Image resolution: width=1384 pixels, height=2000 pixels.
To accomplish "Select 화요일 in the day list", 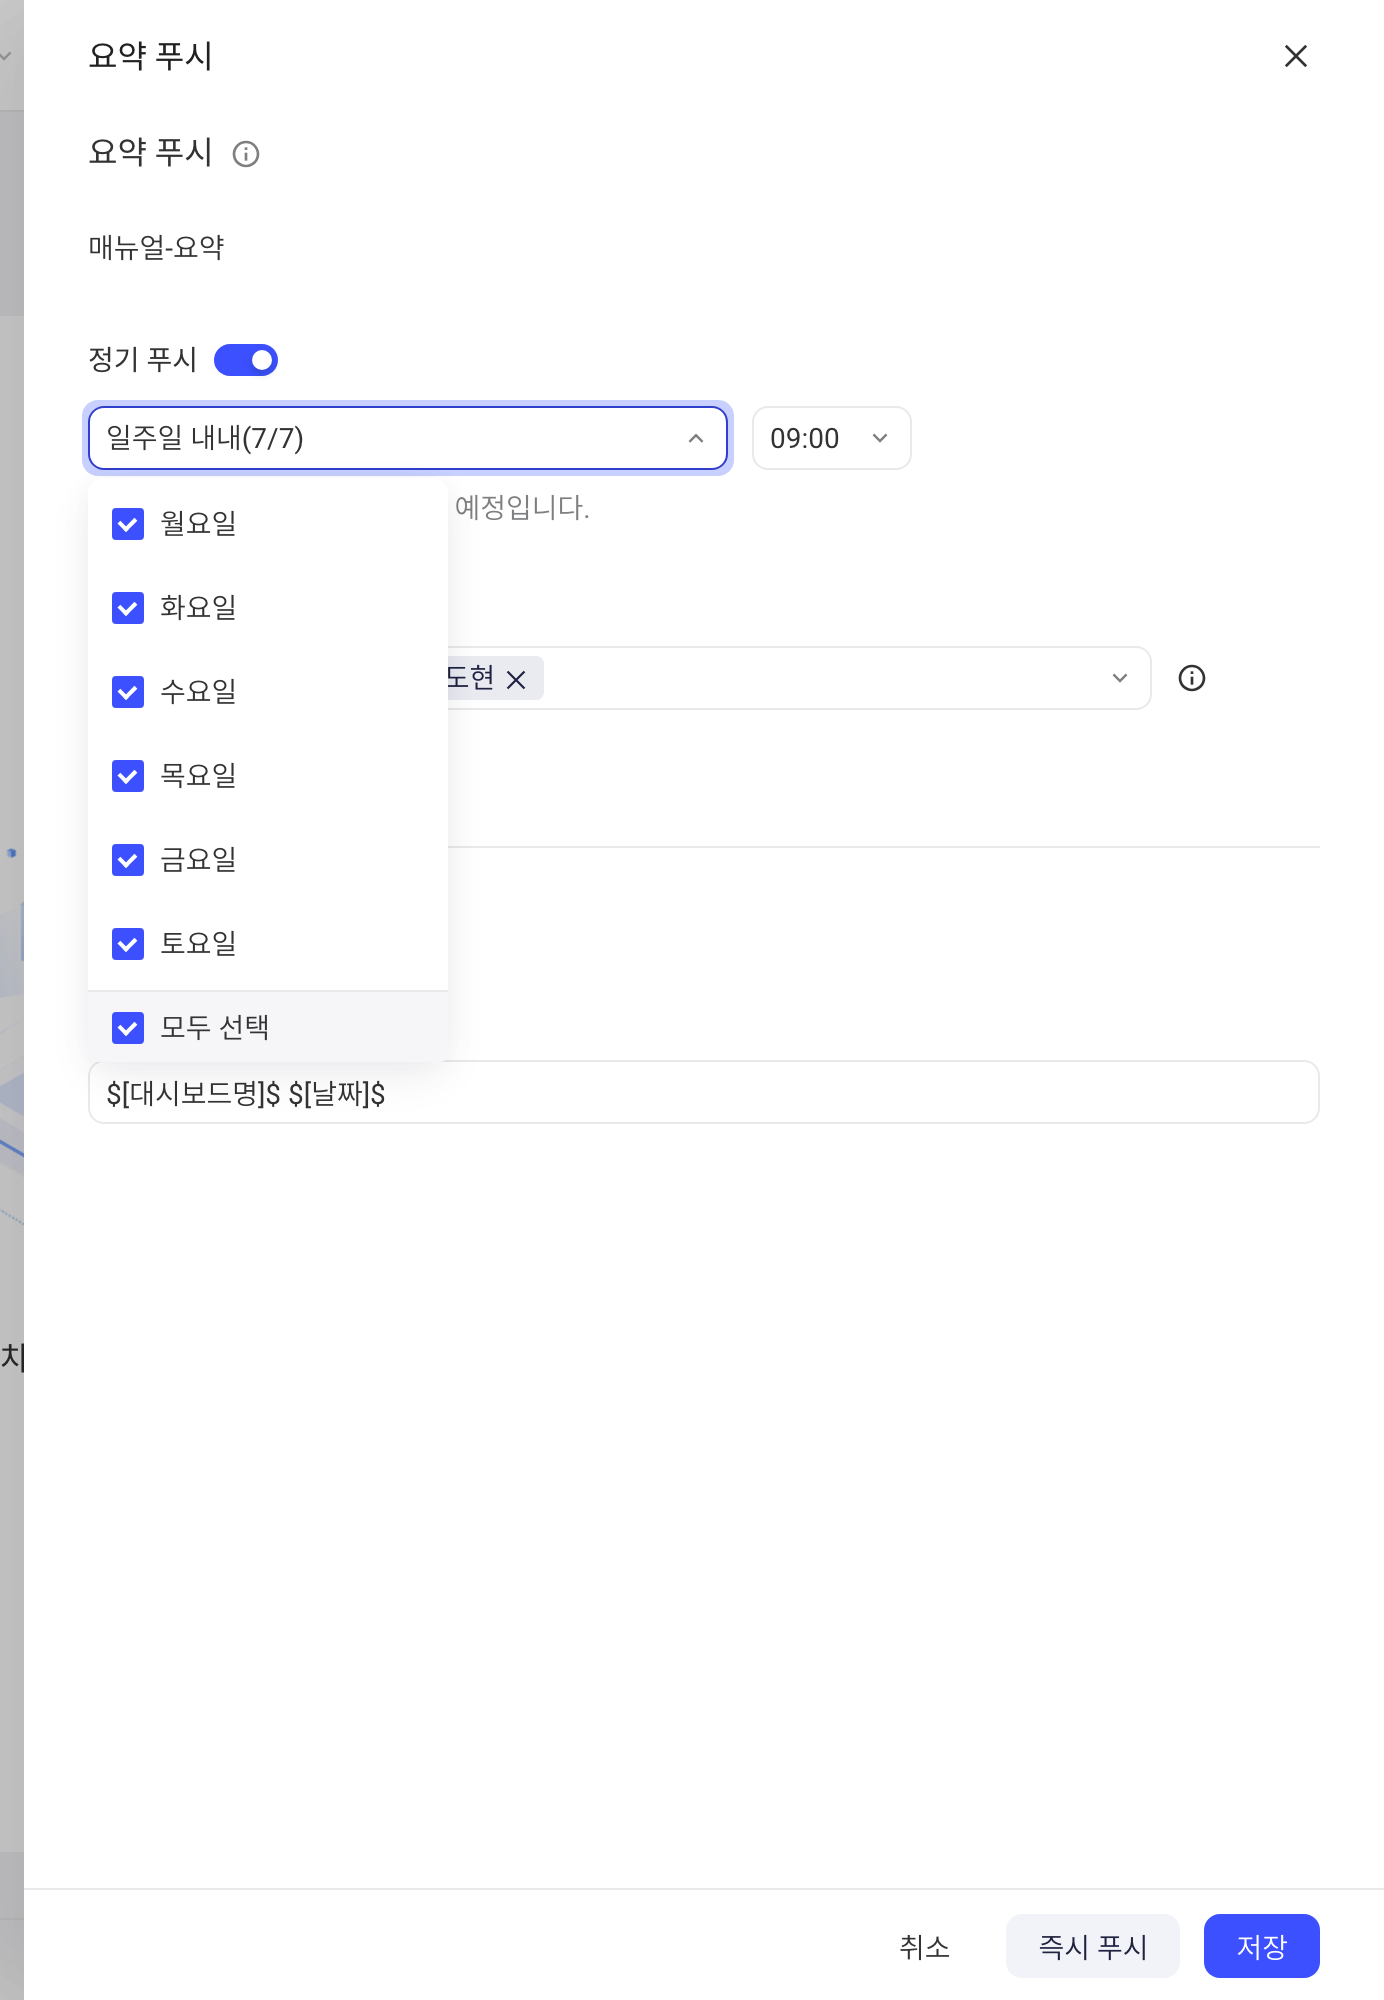I will [268, 608].
